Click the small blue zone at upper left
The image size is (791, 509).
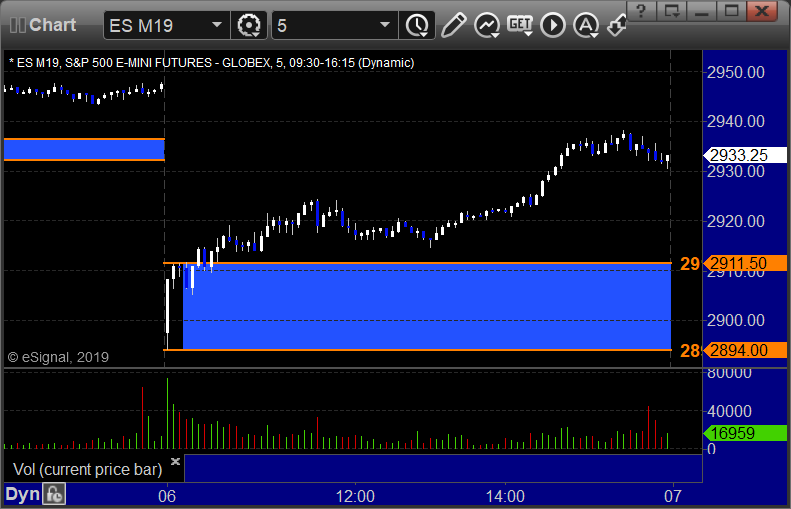[84, 149]
